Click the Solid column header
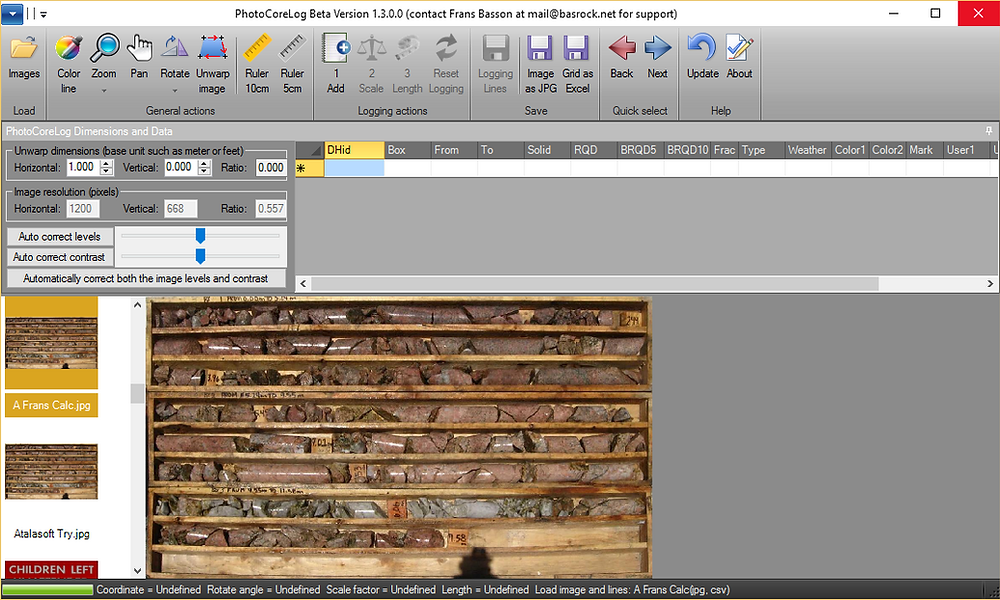 [x=547, y=150]
